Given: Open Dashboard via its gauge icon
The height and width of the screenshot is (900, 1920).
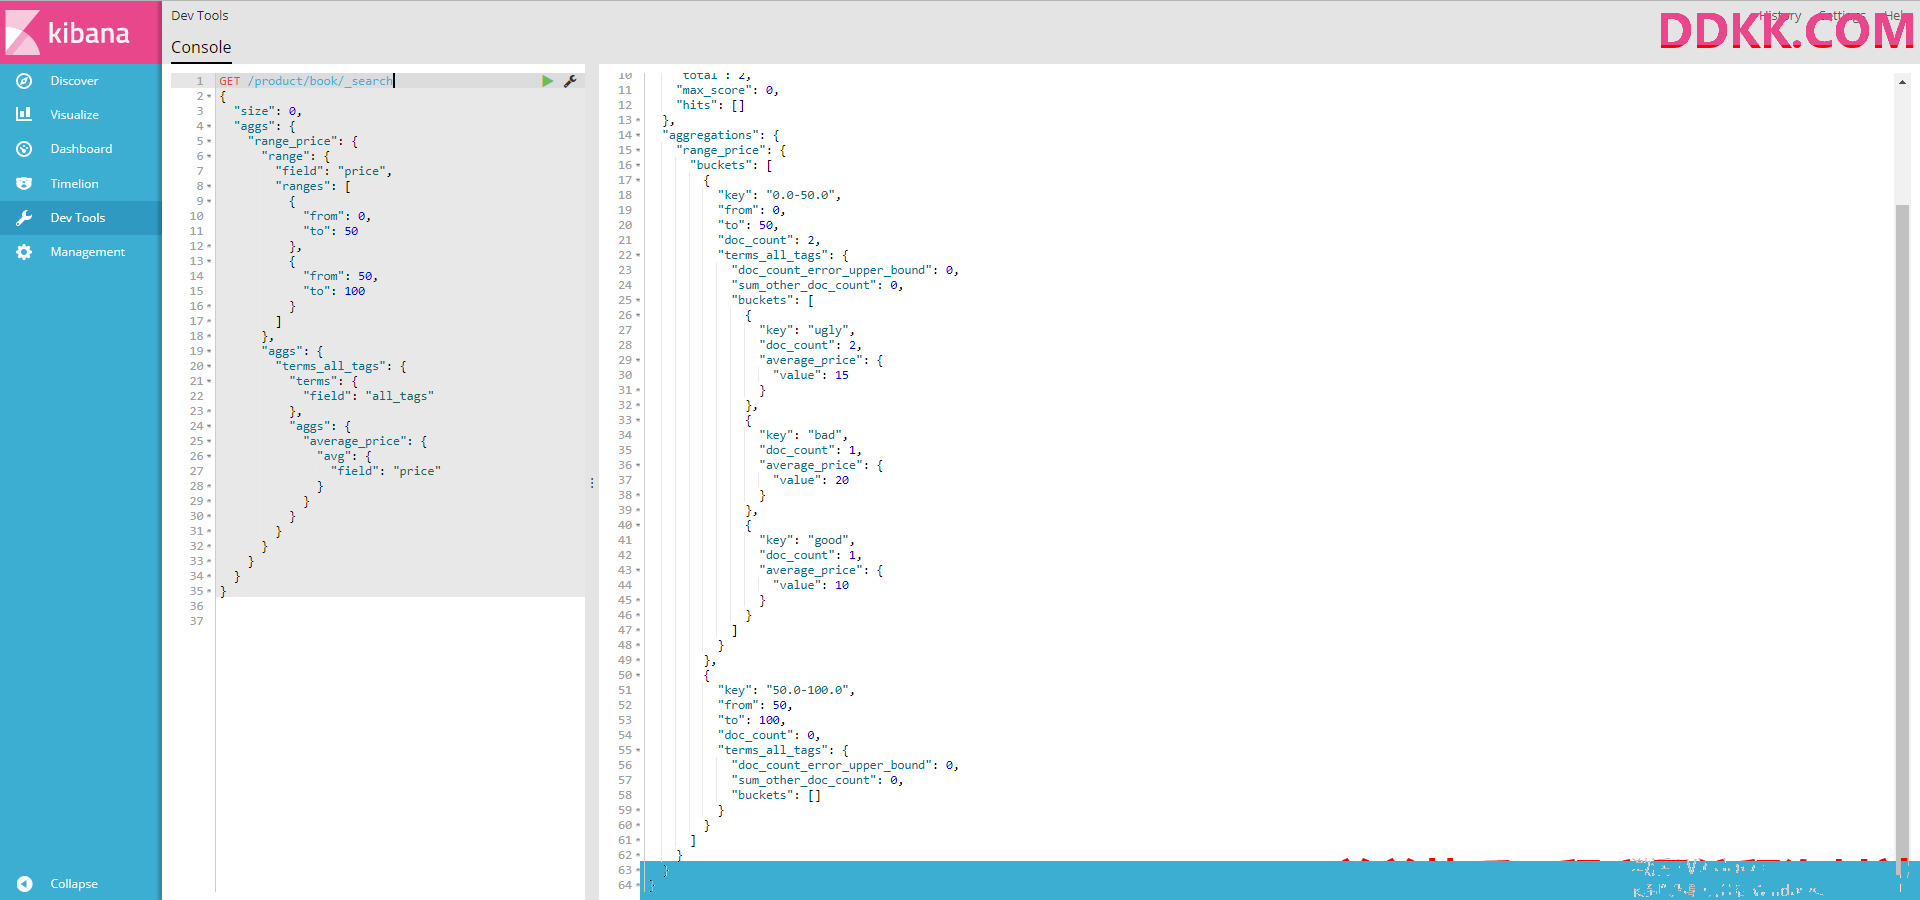Looking at the screenshot, I should tap(24, 149).
